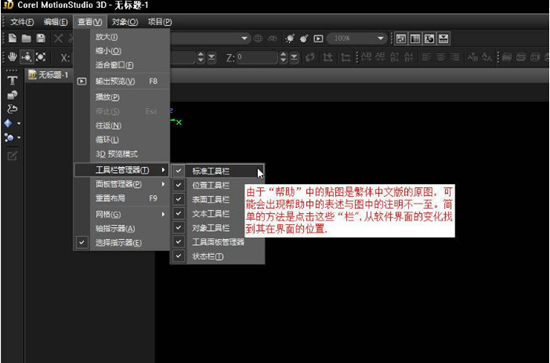Viewport: 550px width, 363px height.
Task: Choose 播放 from the View menu
Action: click(x=121, y=97)
